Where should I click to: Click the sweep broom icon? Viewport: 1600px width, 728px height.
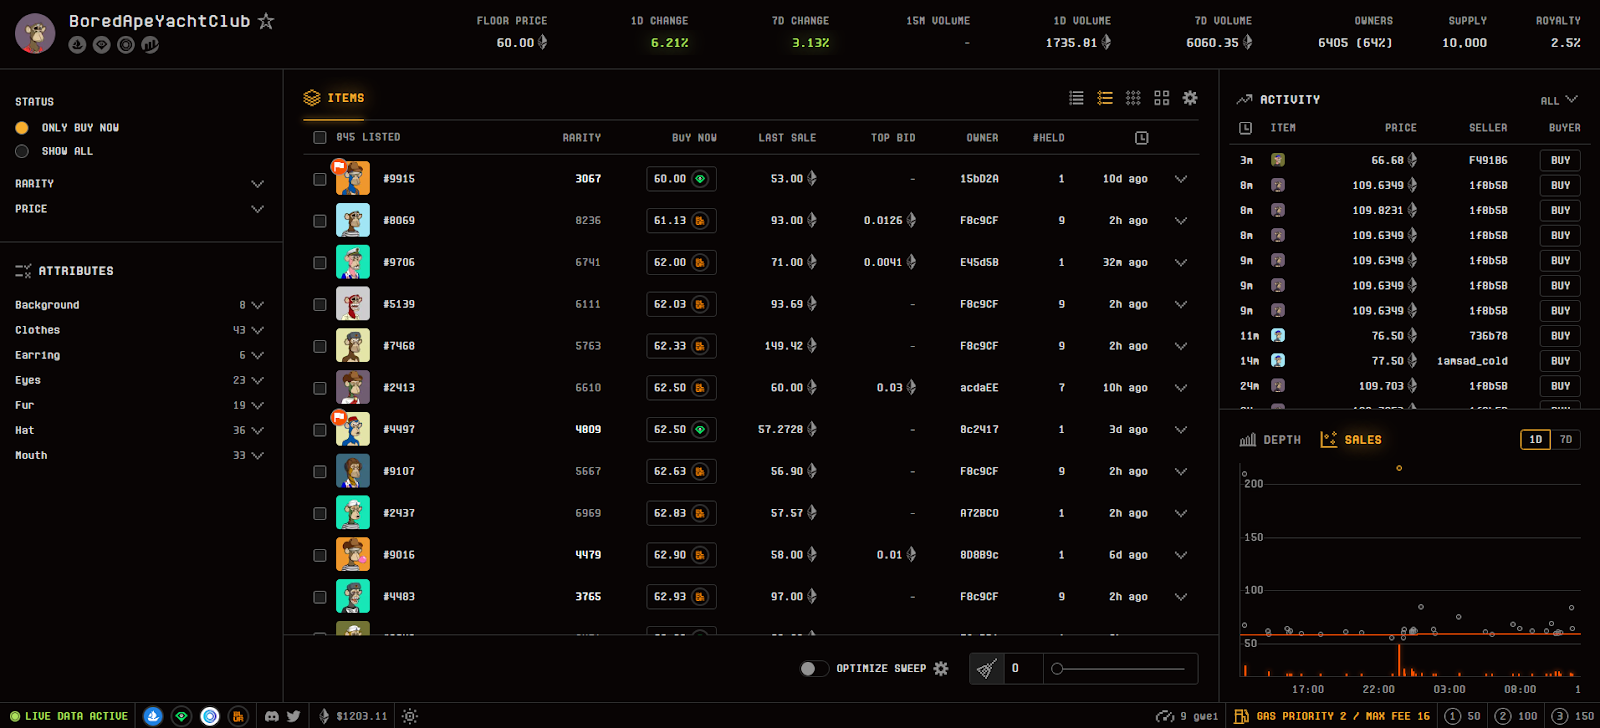[987, 668]
